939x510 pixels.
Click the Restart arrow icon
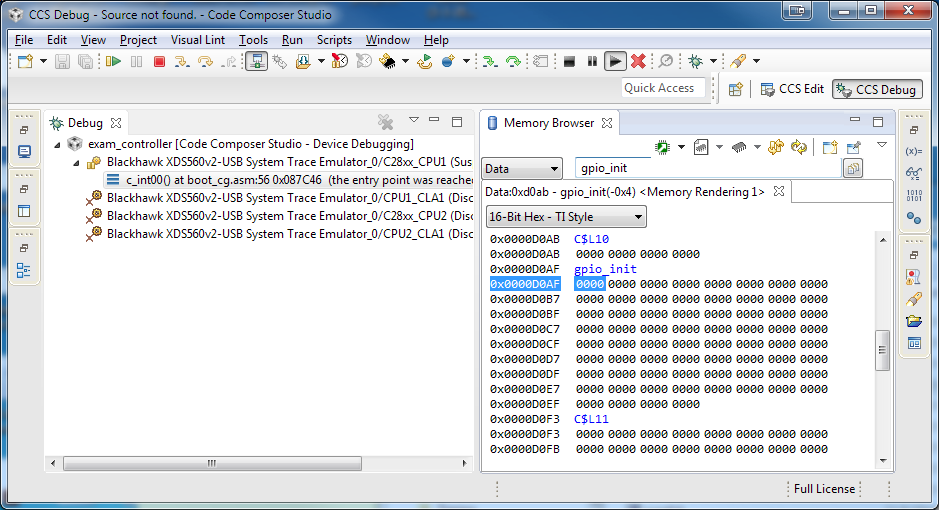click(x=425, y=61)
